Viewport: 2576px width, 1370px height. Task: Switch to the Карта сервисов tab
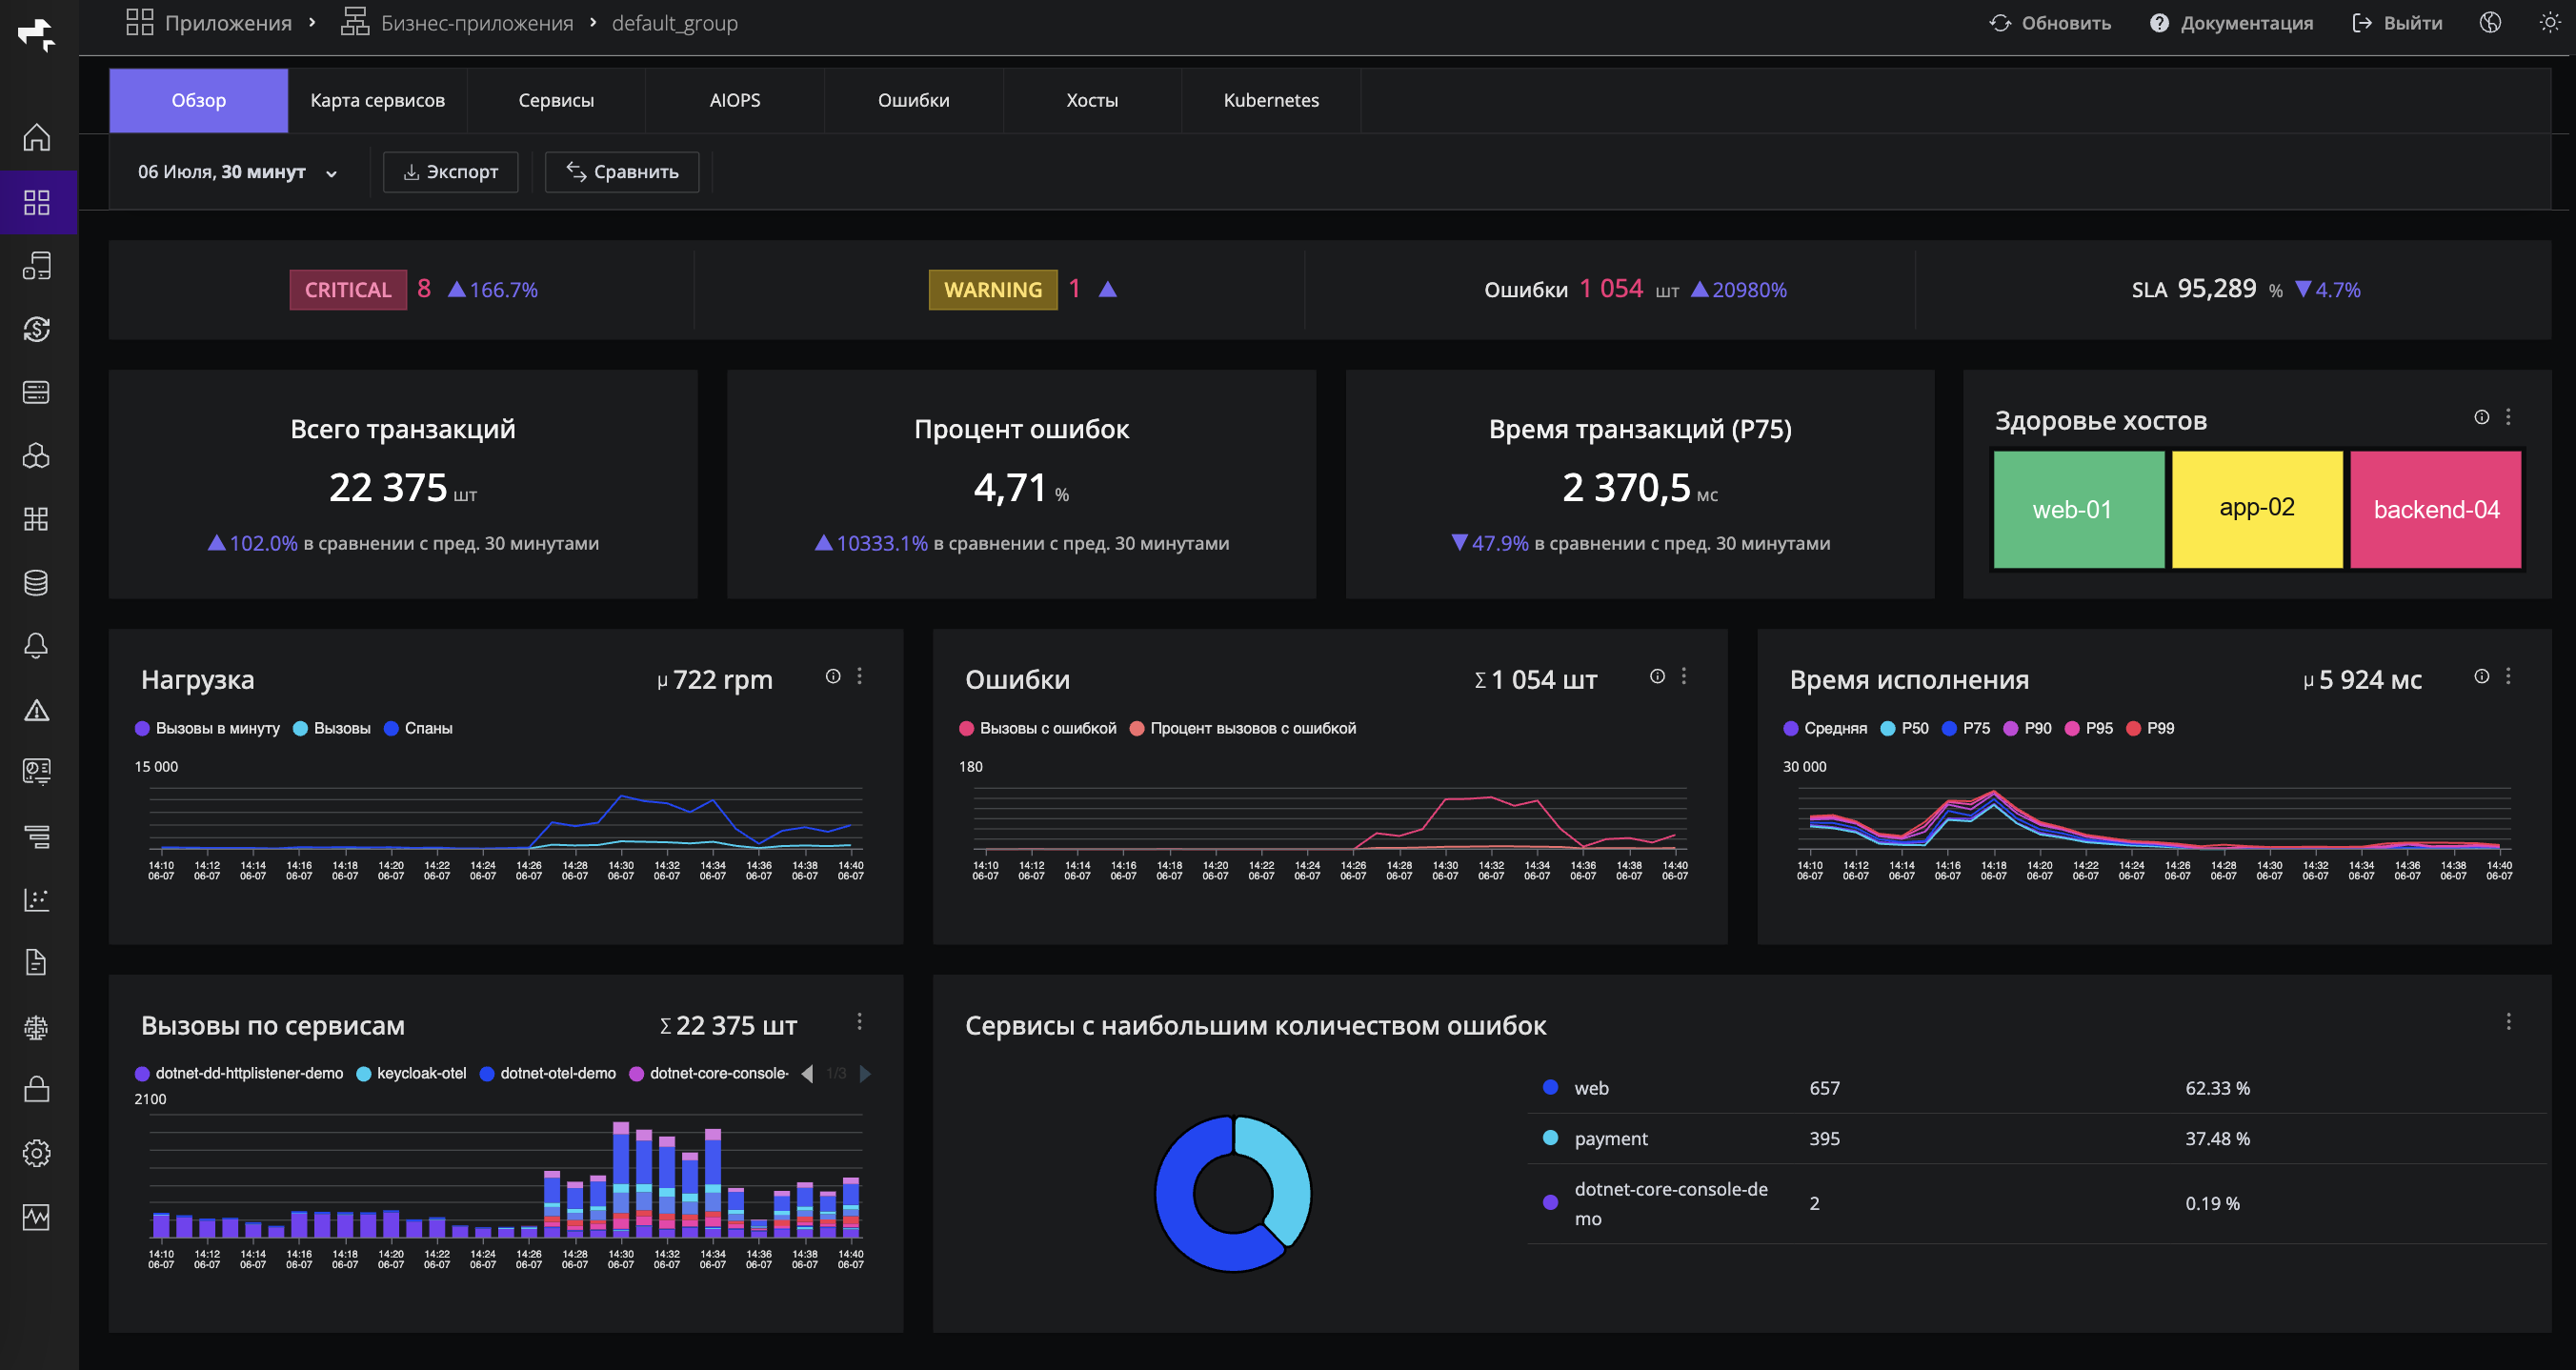click(377, 100)
